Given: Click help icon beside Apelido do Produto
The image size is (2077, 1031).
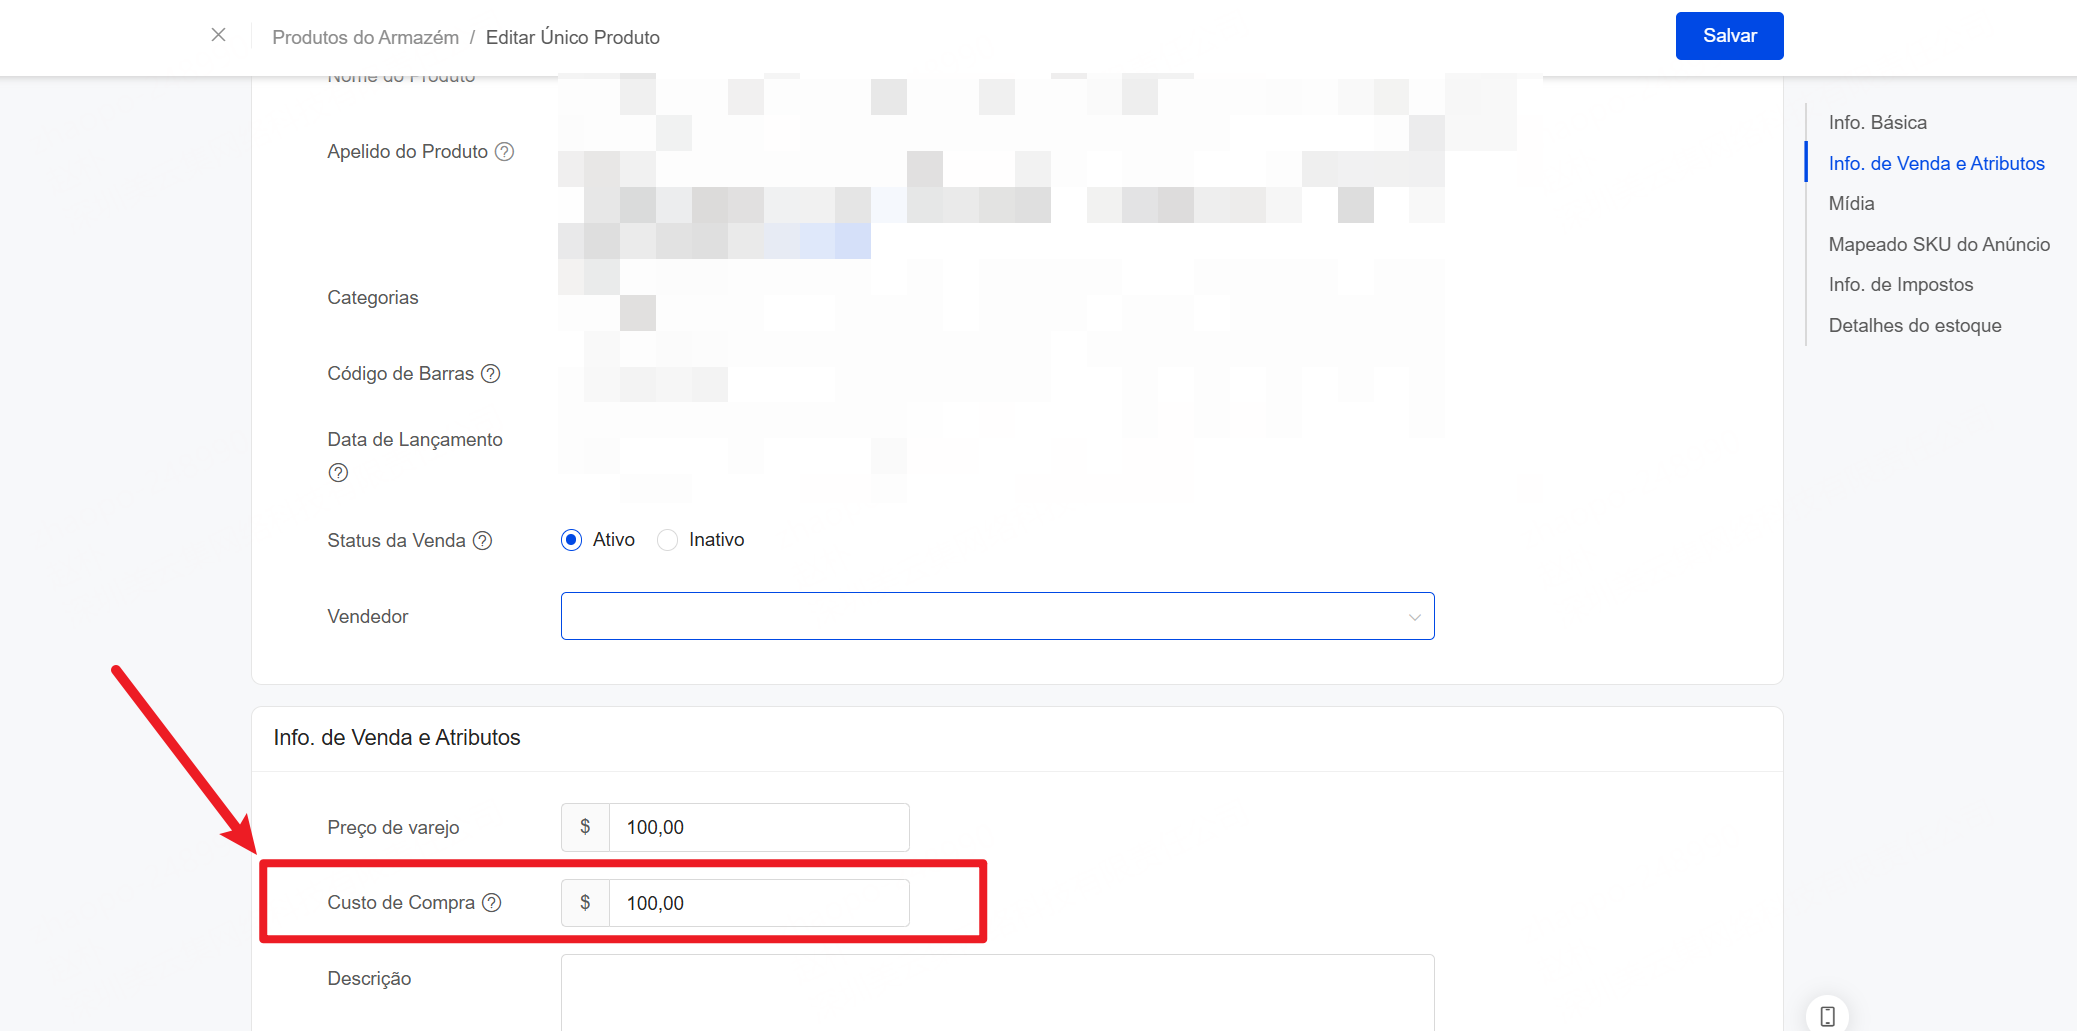Looking at the screenshot, I should click(505, 152).
